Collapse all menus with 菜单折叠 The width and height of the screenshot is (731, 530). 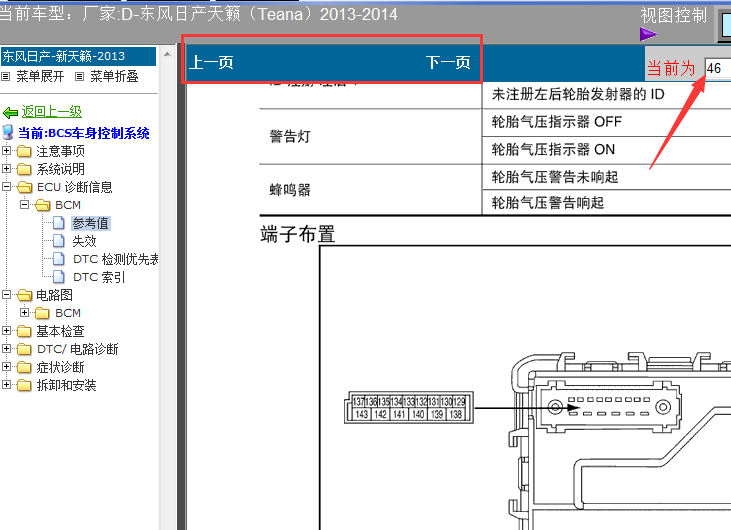(114, 76)
